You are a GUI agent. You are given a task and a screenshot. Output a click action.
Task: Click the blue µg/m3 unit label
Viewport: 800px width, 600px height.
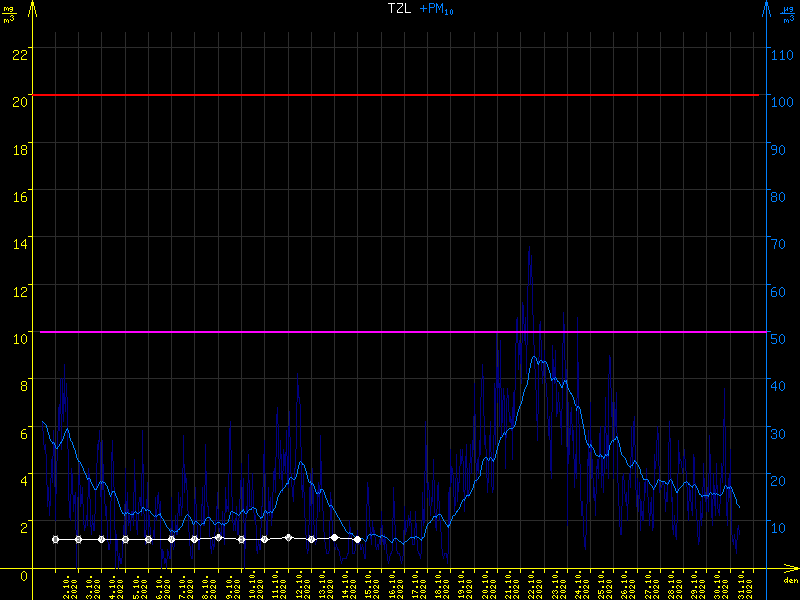[790, 14]
